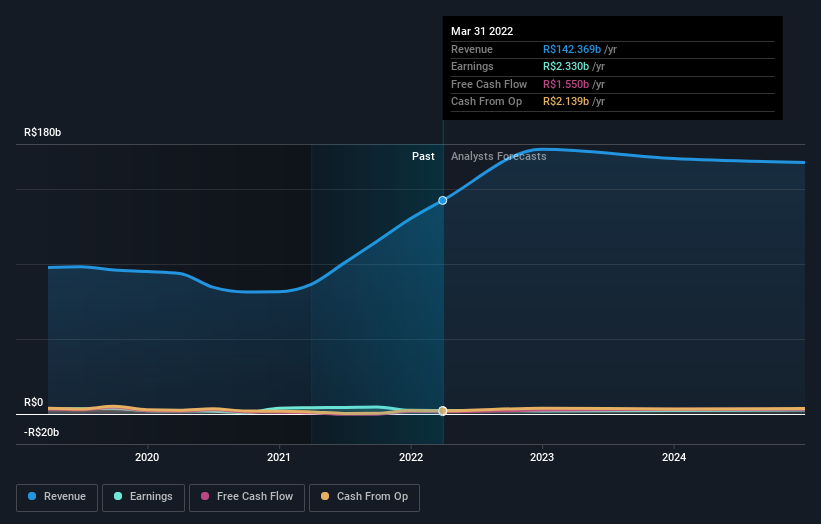The height and width of the screenshot is (524, 821).
Task: Click the 2024 x-axis label
Action: pos(674,458)
